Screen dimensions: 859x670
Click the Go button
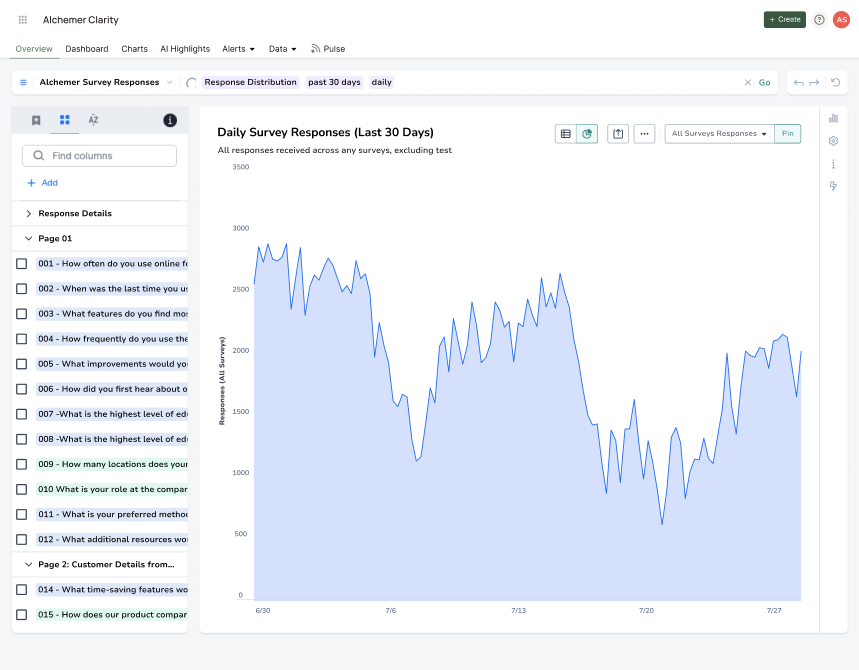tap(764, 83)
